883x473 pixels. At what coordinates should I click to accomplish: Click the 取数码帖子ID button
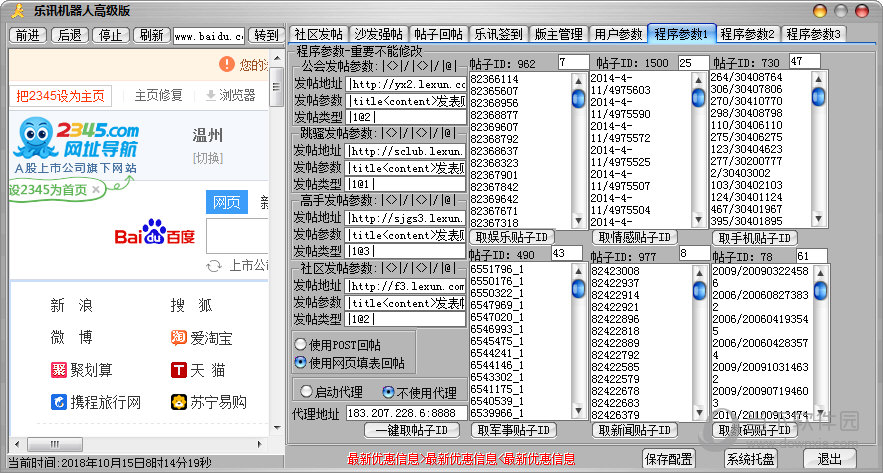tap(755, 430)
